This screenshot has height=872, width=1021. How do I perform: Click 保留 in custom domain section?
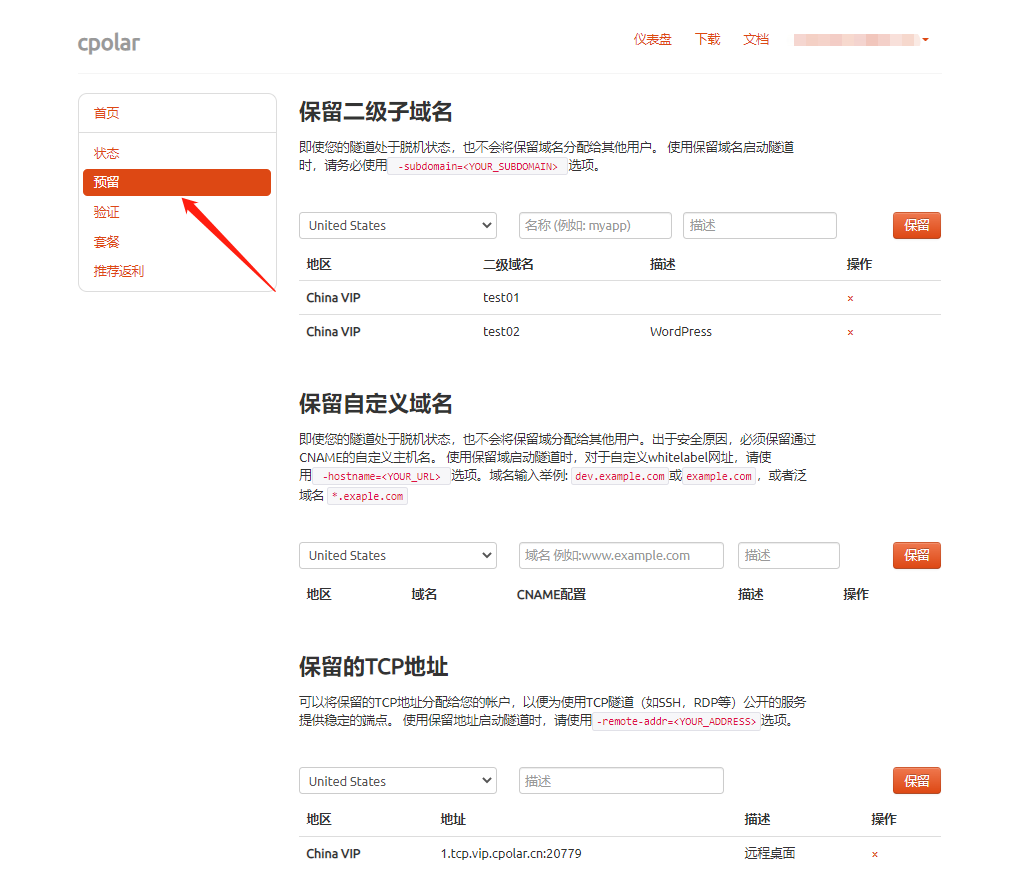pos(916,555)
